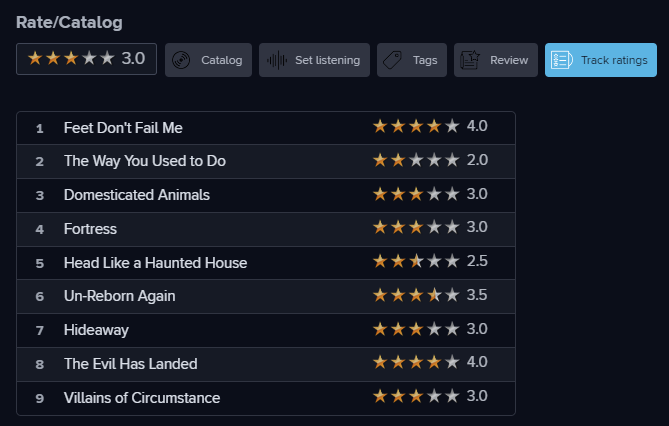Select the Feet Don't Fail Me track title
669x426 pixels.
(x=123, y=128)
